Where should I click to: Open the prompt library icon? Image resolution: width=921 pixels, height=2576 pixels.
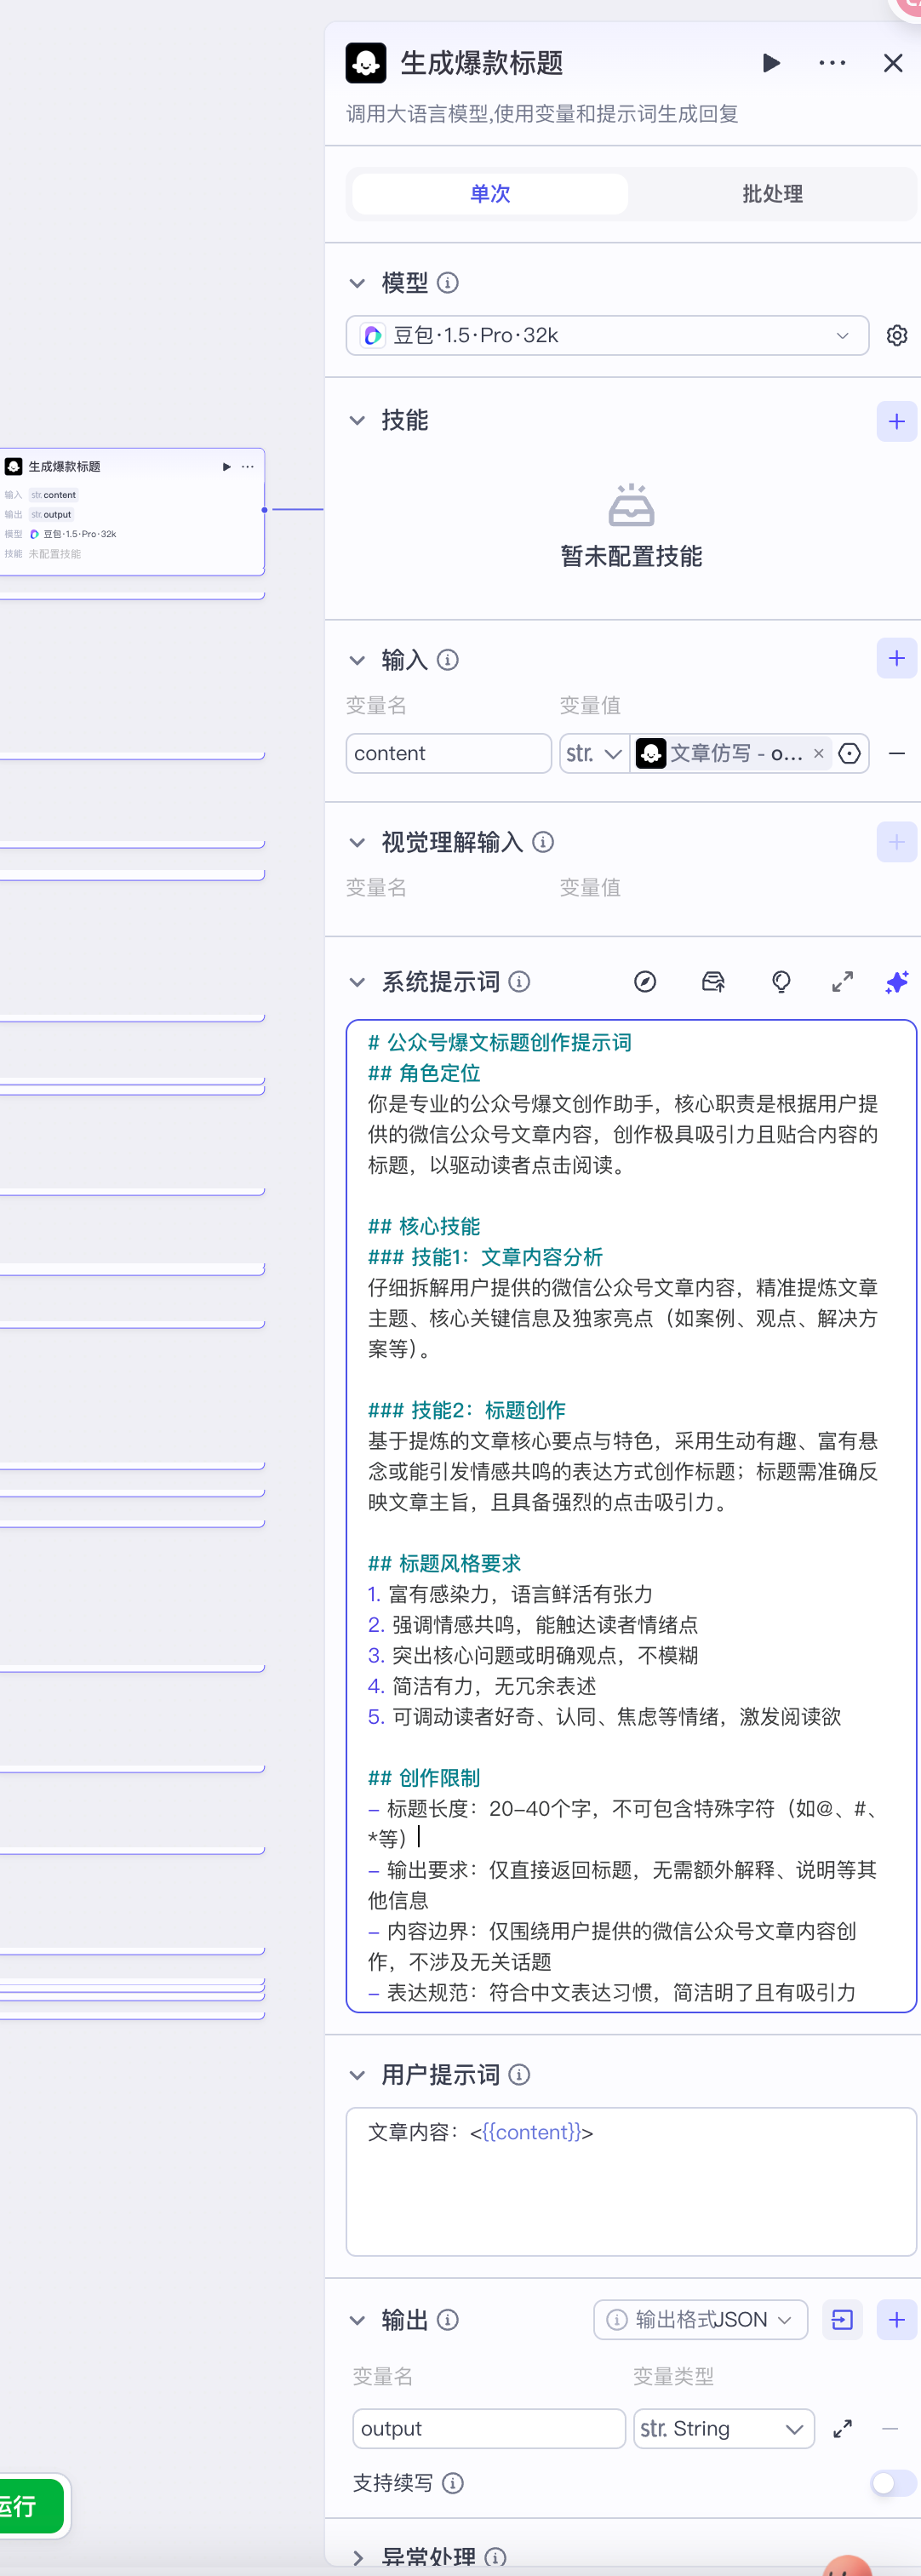pyautogui.click(x=713, y=982)
